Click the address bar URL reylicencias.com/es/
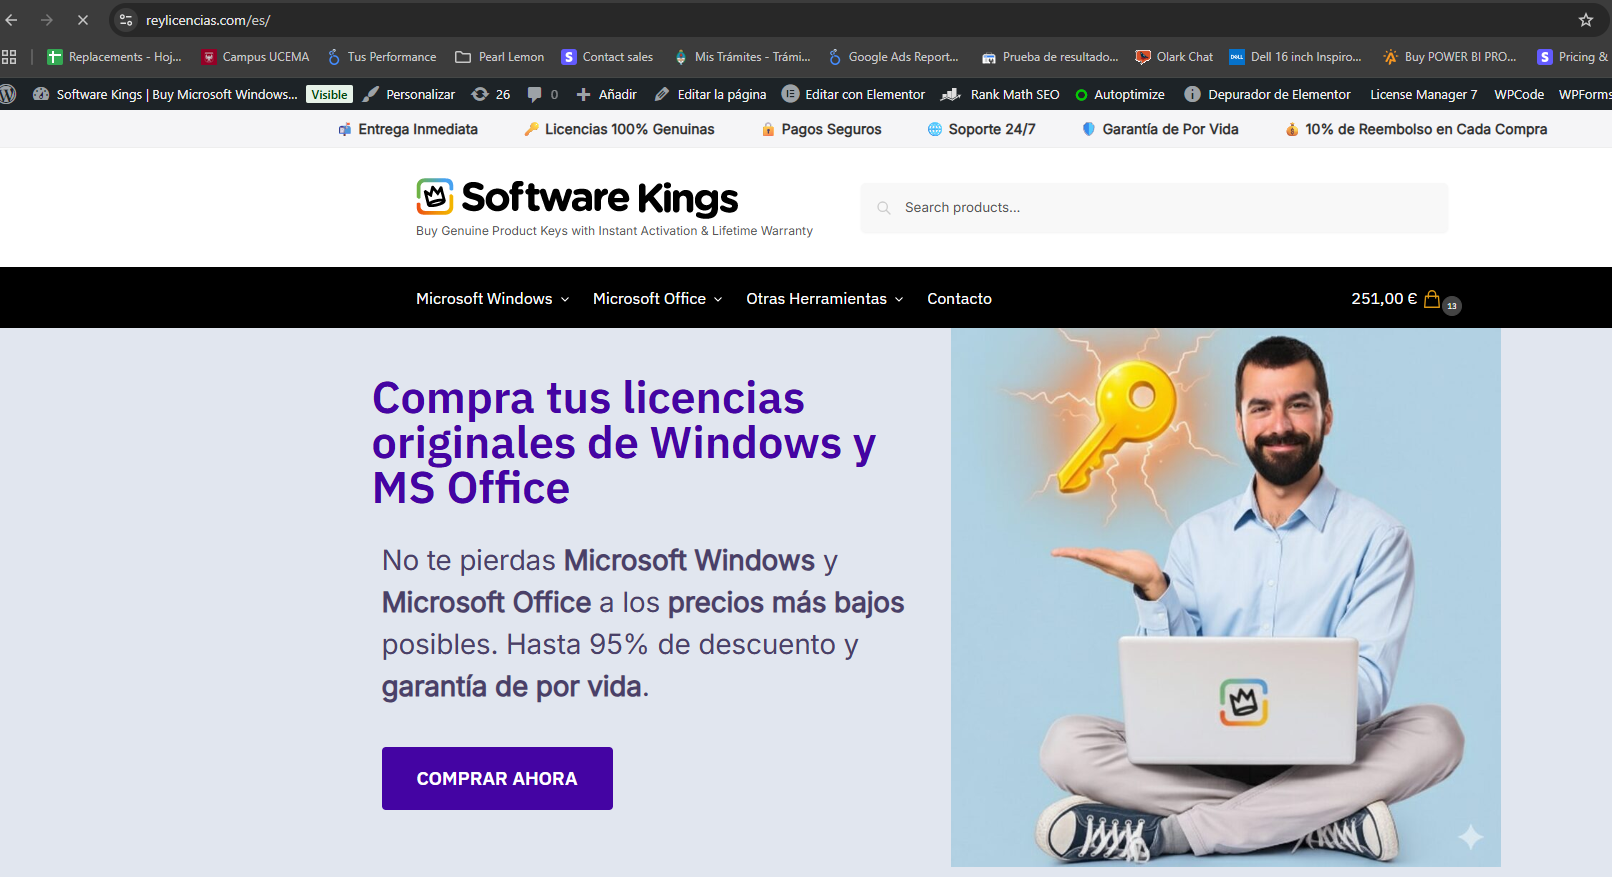The height and width of the screenshot is (880, 1612). coord(208,20)
